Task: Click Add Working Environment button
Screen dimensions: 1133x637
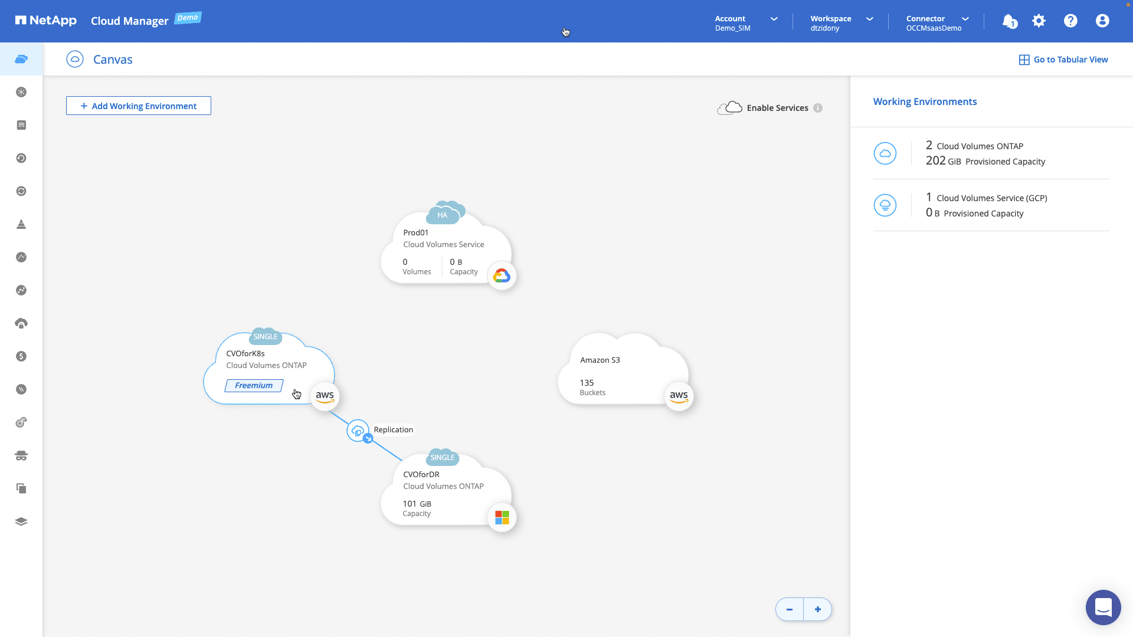Action: coord(138,106)
